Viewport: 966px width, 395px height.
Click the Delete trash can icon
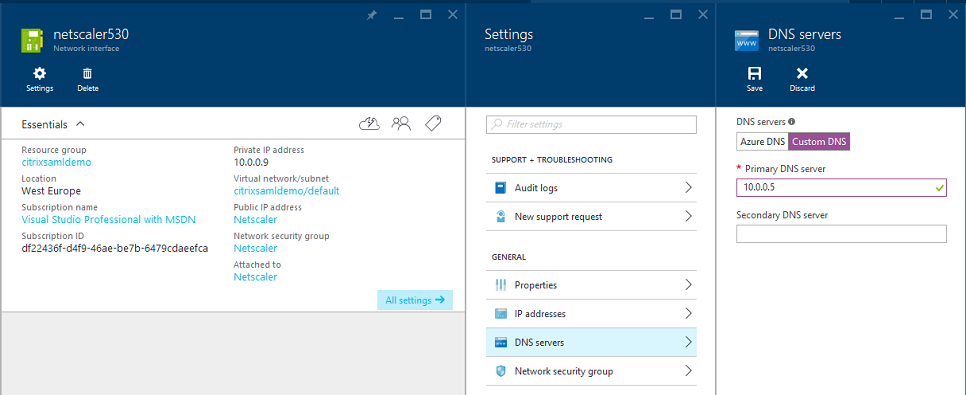(x=87, y=75)
